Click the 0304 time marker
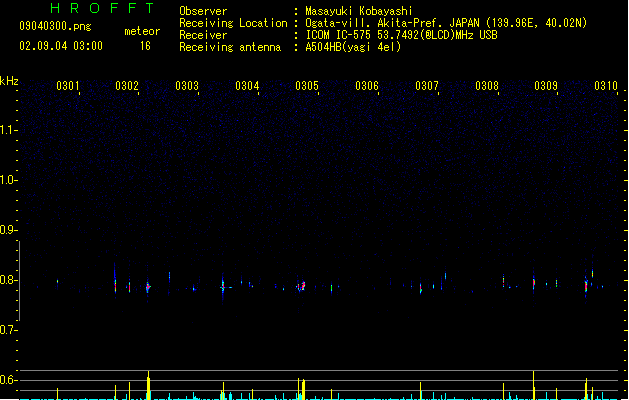Image resolution: width=629 pixels, height=400 pixels. pos(247,86)
